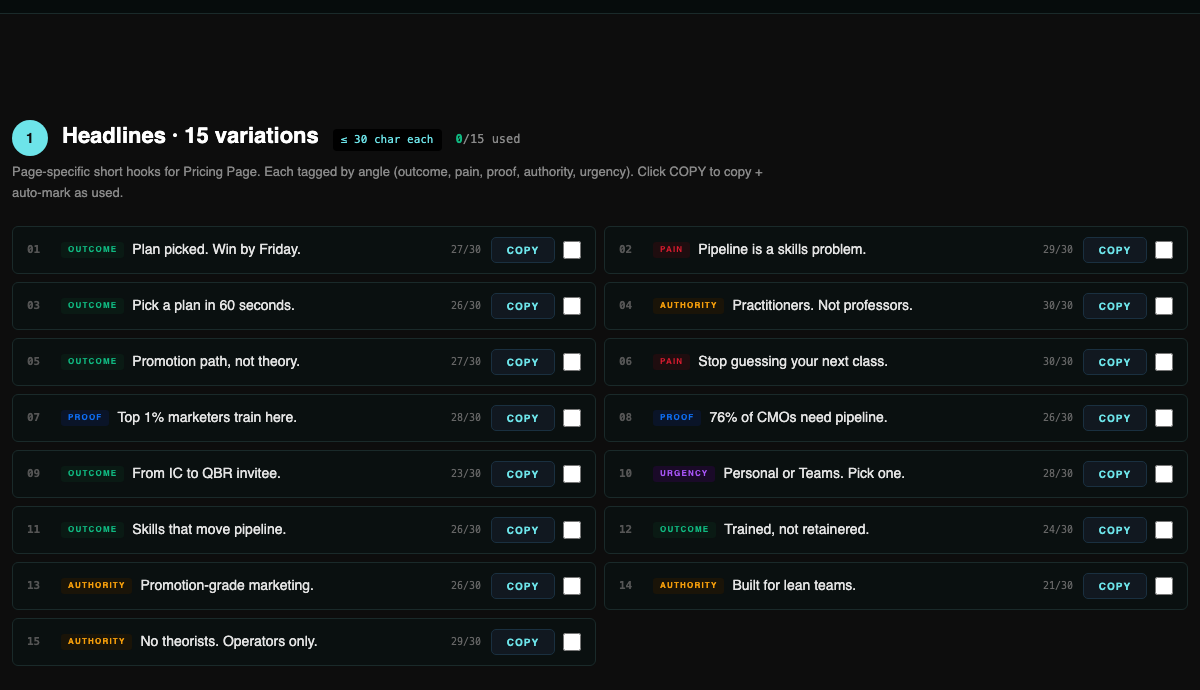The width and height of the screenshot is (1200, 690).
Task: Check 'Trained, not retainered.' checkbox
Action: (x=1164, y=530)
